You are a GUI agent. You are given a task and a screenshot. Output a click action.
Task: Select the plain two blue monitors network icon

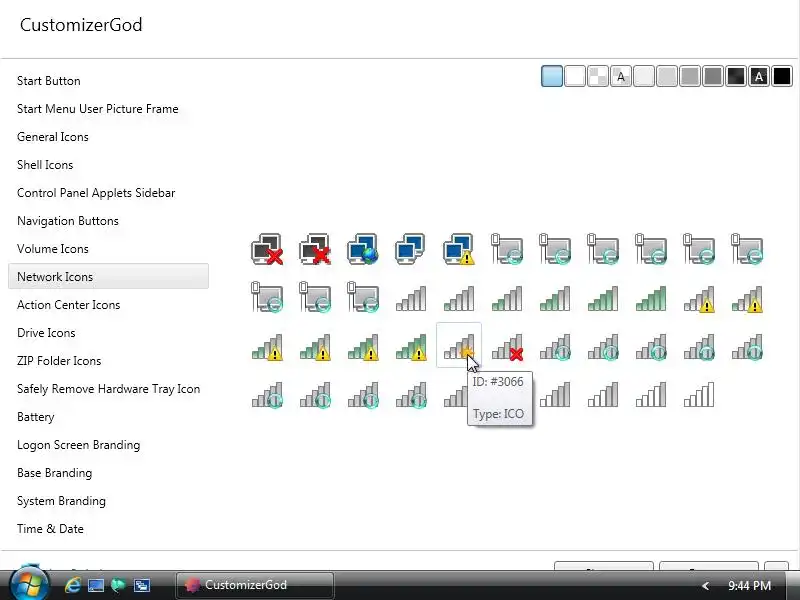411,249
